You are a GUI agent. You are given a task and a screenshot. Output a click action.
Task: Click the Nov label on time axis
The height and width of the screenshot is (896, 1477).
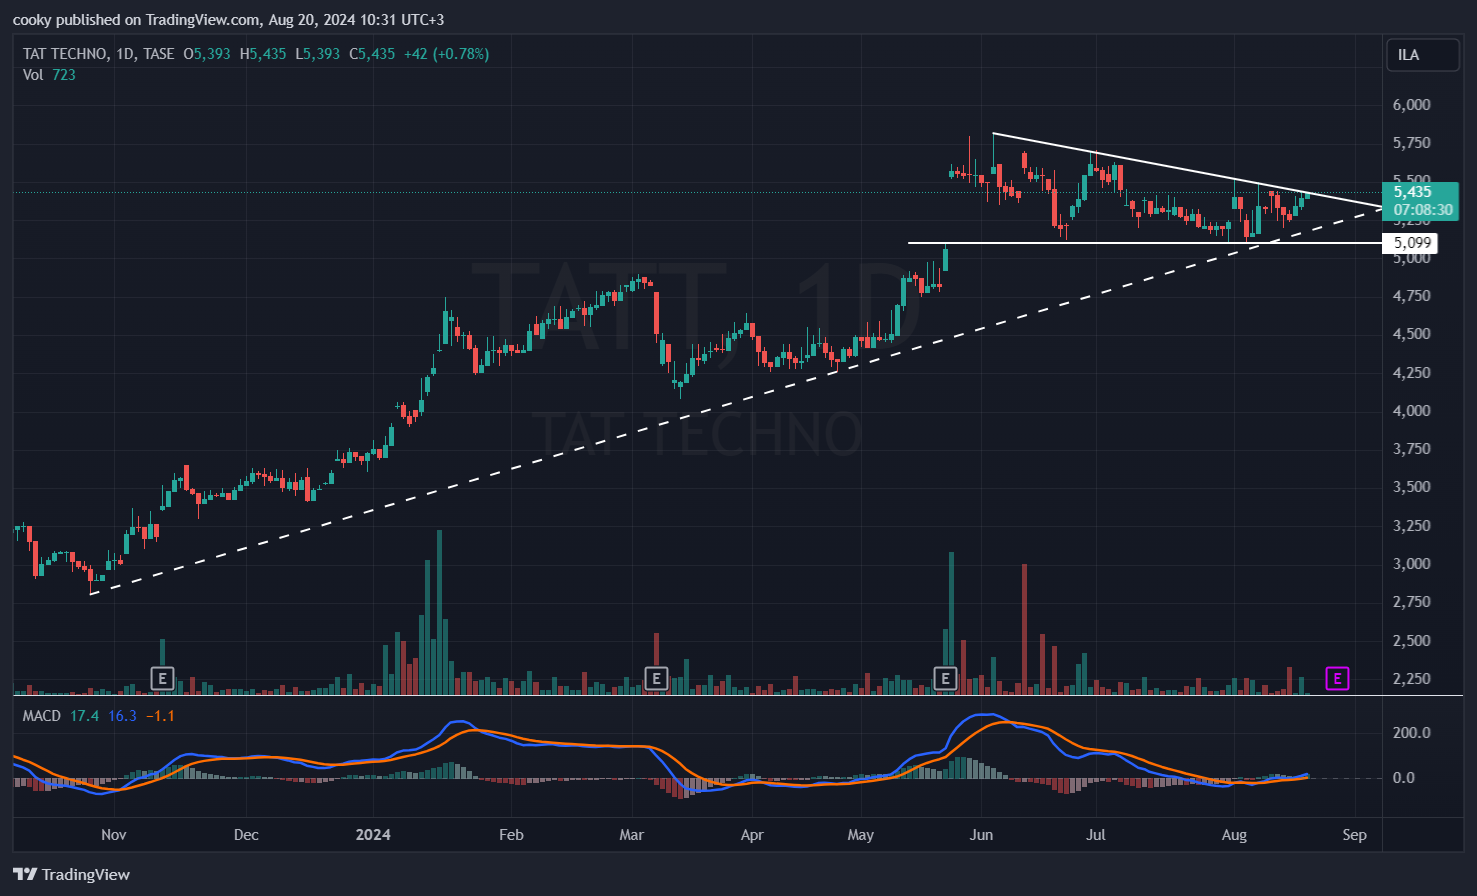point(114,835)
